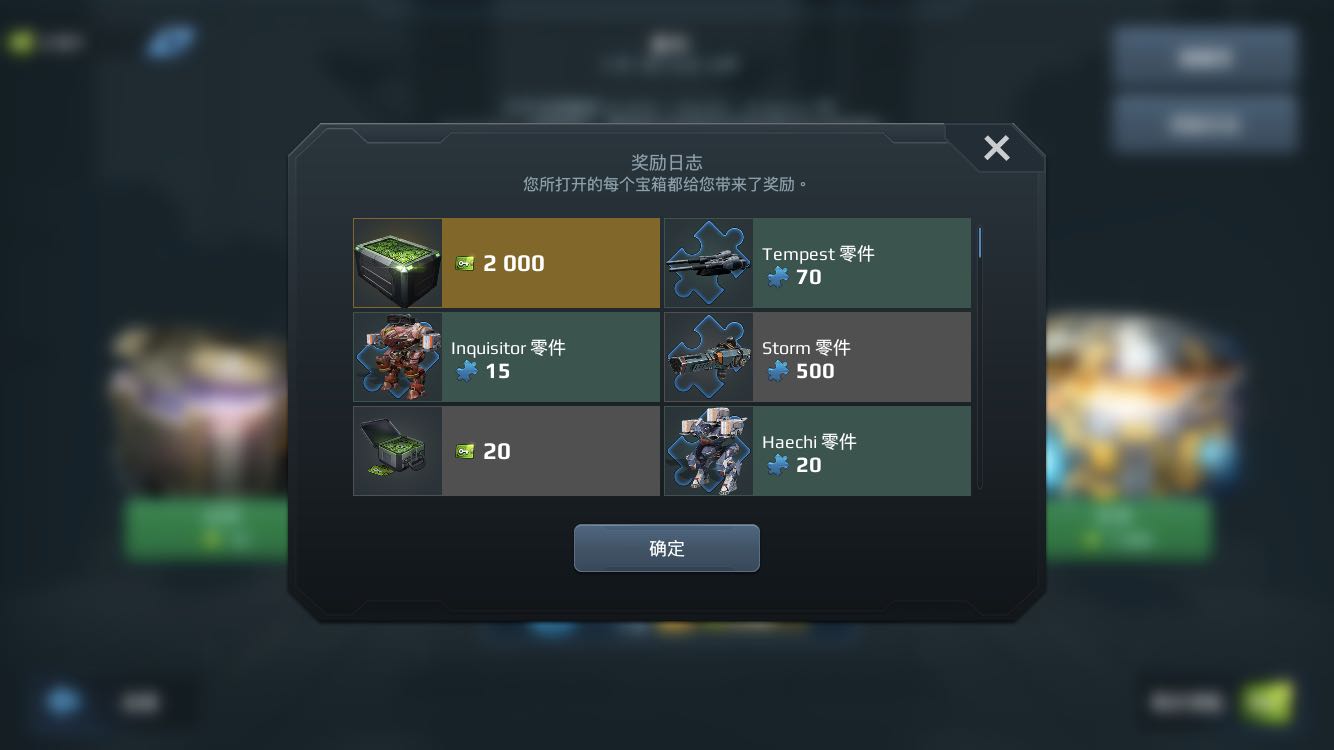Screen dimensions: 1334x750
Task: Click the key icon beside 20
Action: point(465,451)
